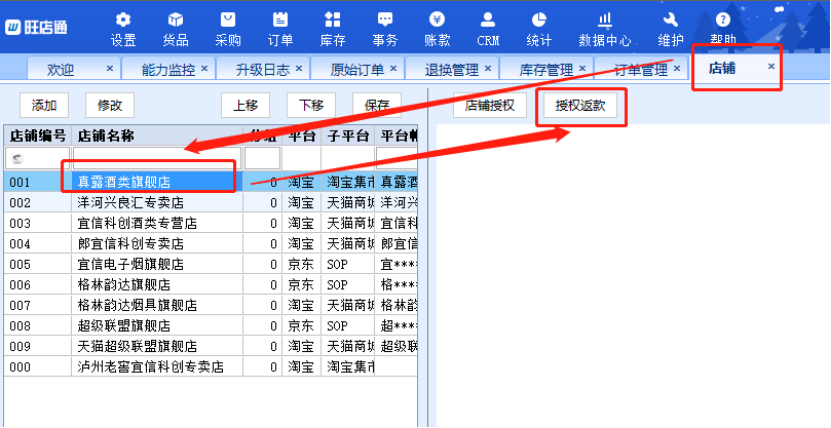Select row 格林韵达旗舰店
Image resolution: width=831 pixels, height=428 pixels.
point(210,285)
